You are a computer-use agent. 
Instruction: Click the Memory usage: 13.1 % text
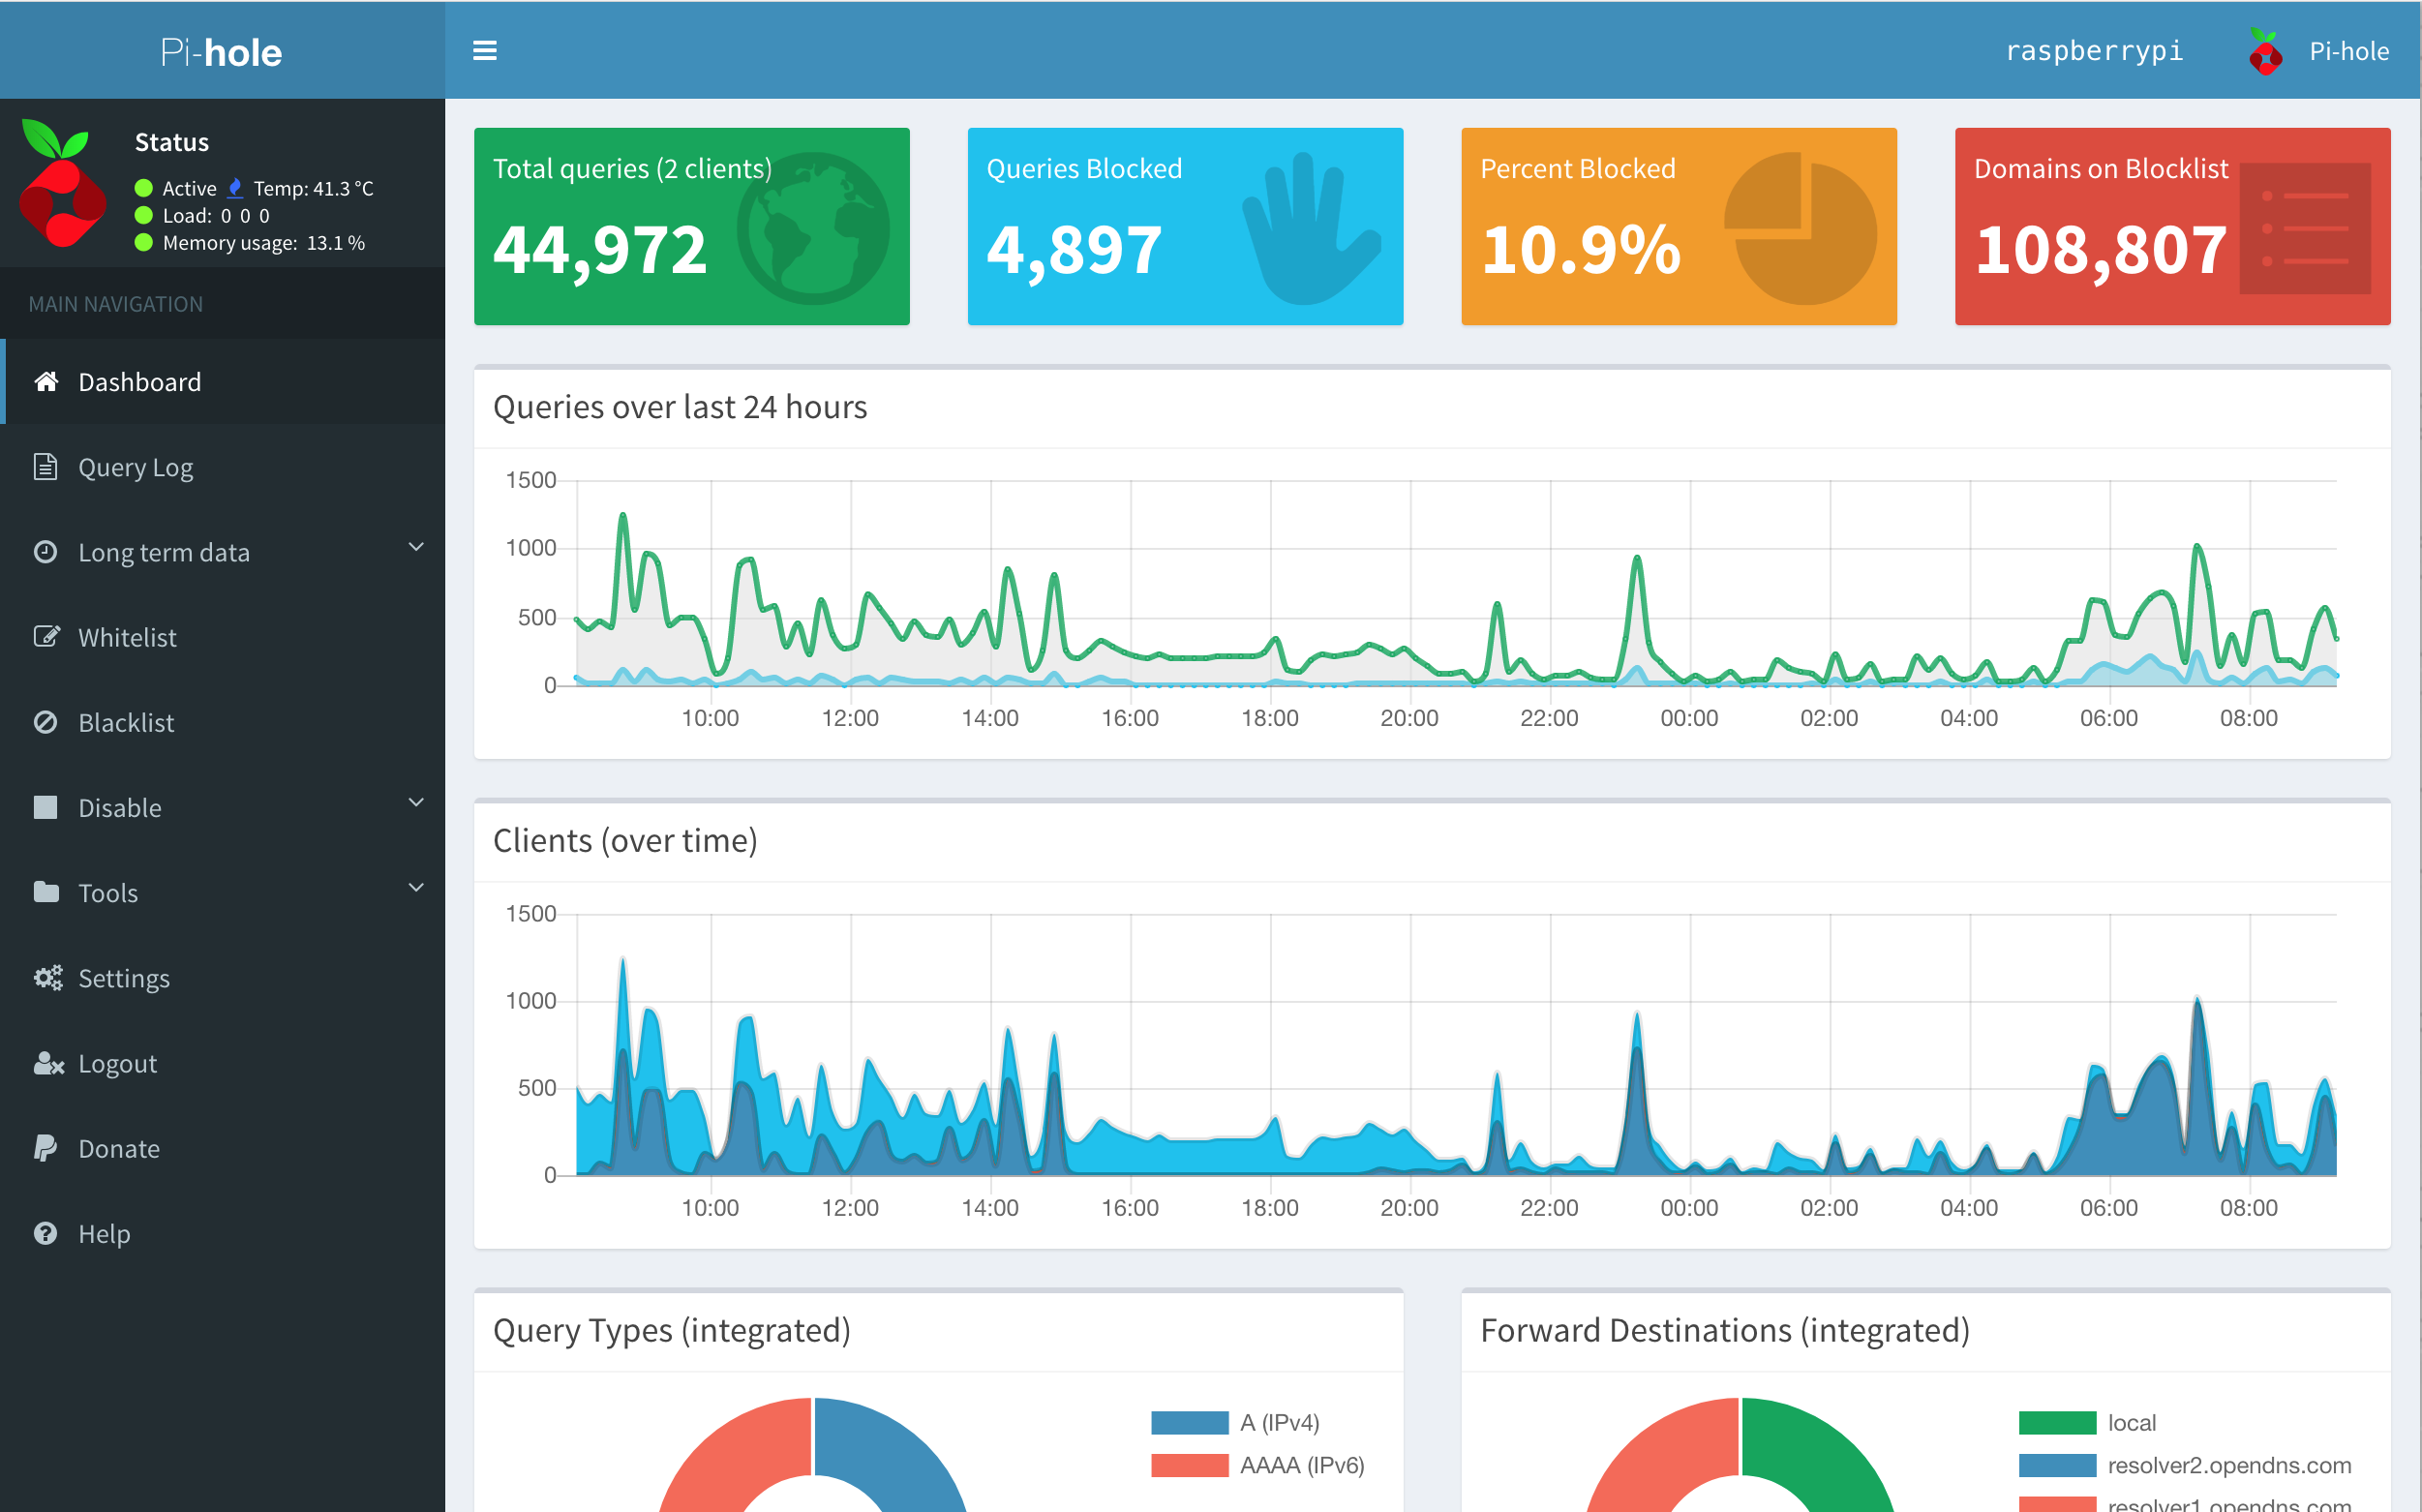[x=264, y=242]
